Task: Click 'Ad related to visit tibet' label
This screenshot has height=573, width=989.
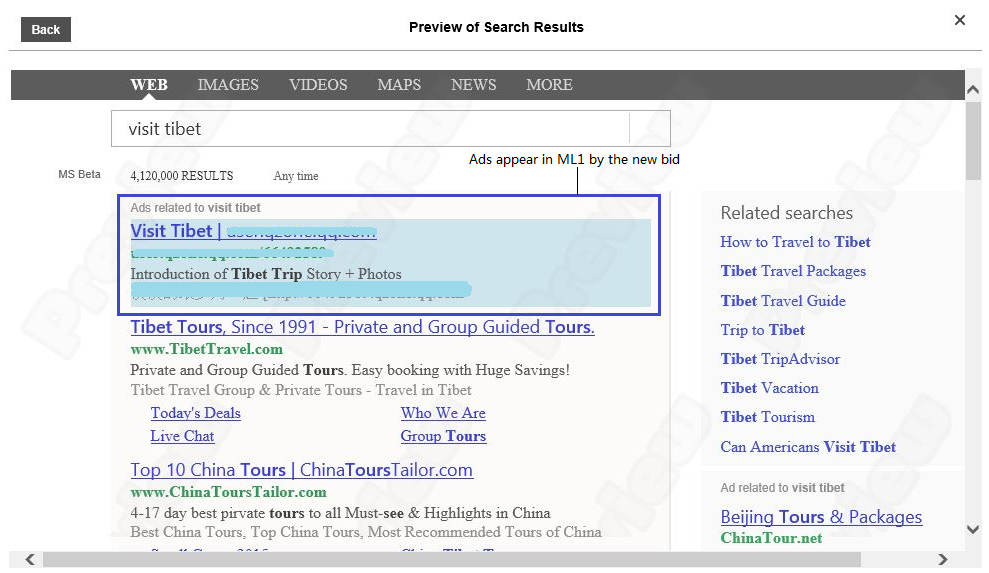Action: (782, 488)
